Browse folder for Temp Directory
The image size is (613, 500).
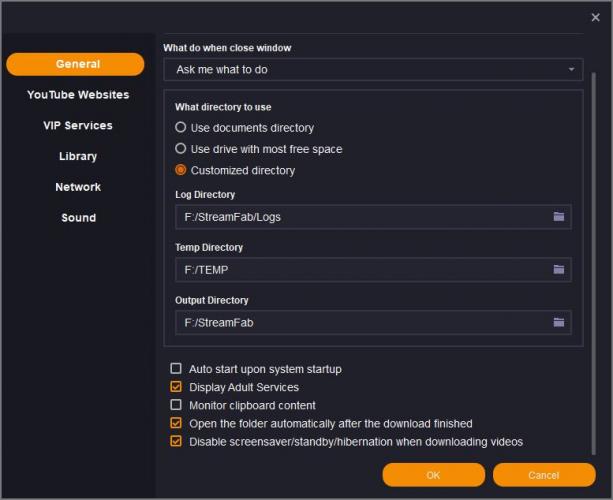click(x=559, y=270)
